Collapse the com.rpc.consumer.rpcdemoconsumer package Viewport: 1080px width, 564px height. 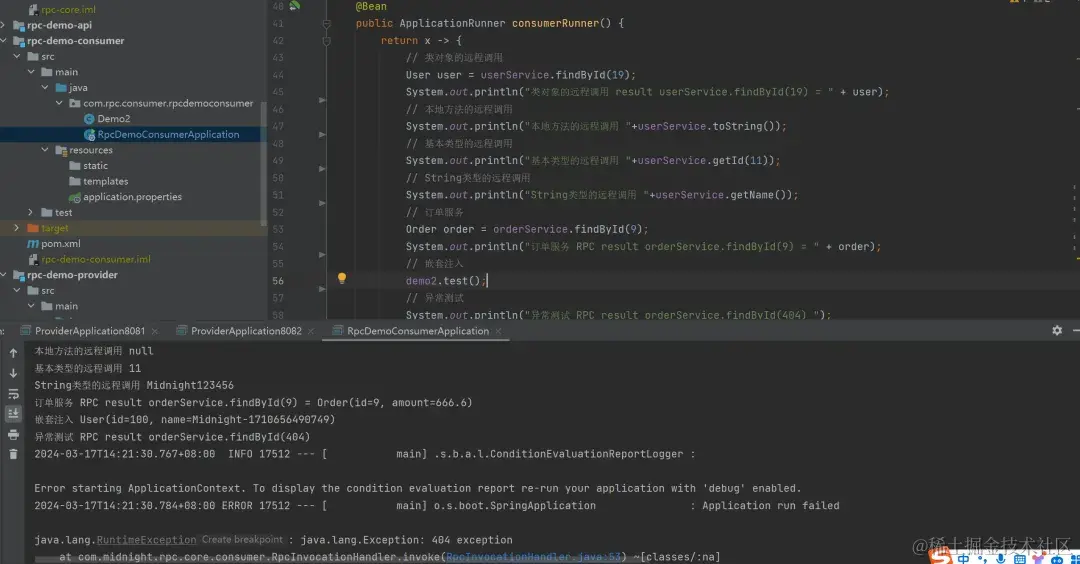pos(59,103)
